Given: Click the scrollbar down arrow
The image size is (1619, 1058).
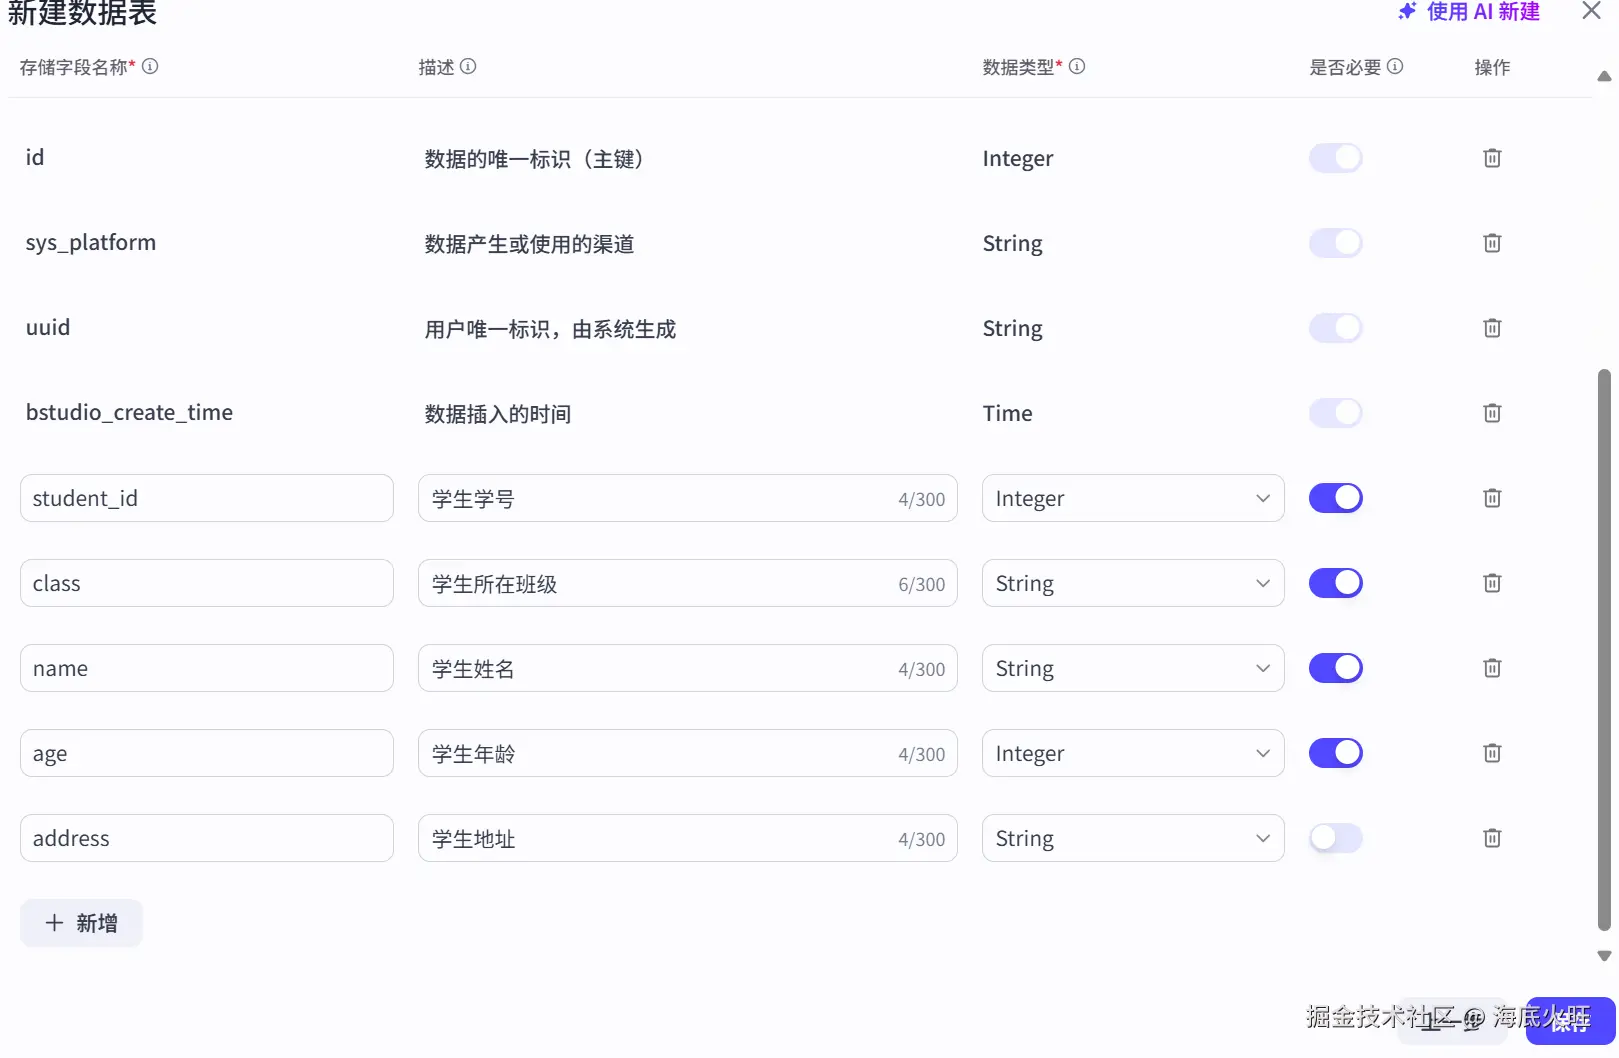Looking at the screenshot, I should (x=1604, y=956).
